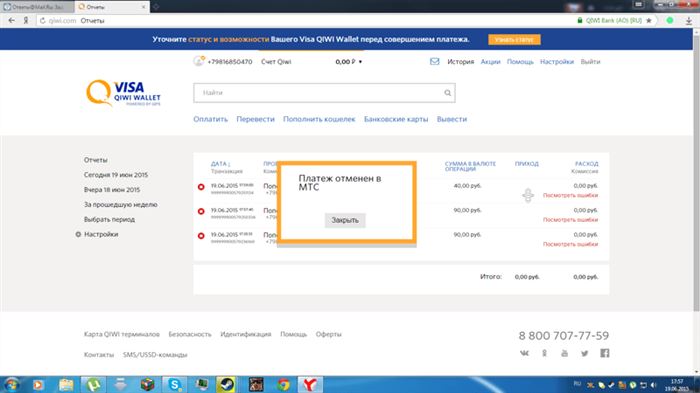This screenshot has height=393, width=700.
Task: Click red error status icon of second 90,00 row
Action: click(x=201, y=211)
